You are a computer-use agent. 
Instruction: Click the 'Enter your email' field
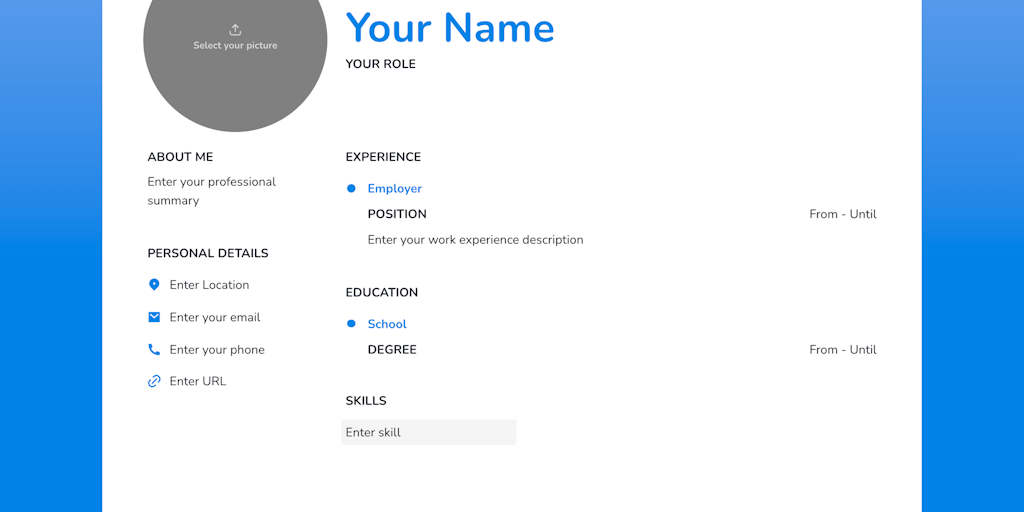pos(215,317)
